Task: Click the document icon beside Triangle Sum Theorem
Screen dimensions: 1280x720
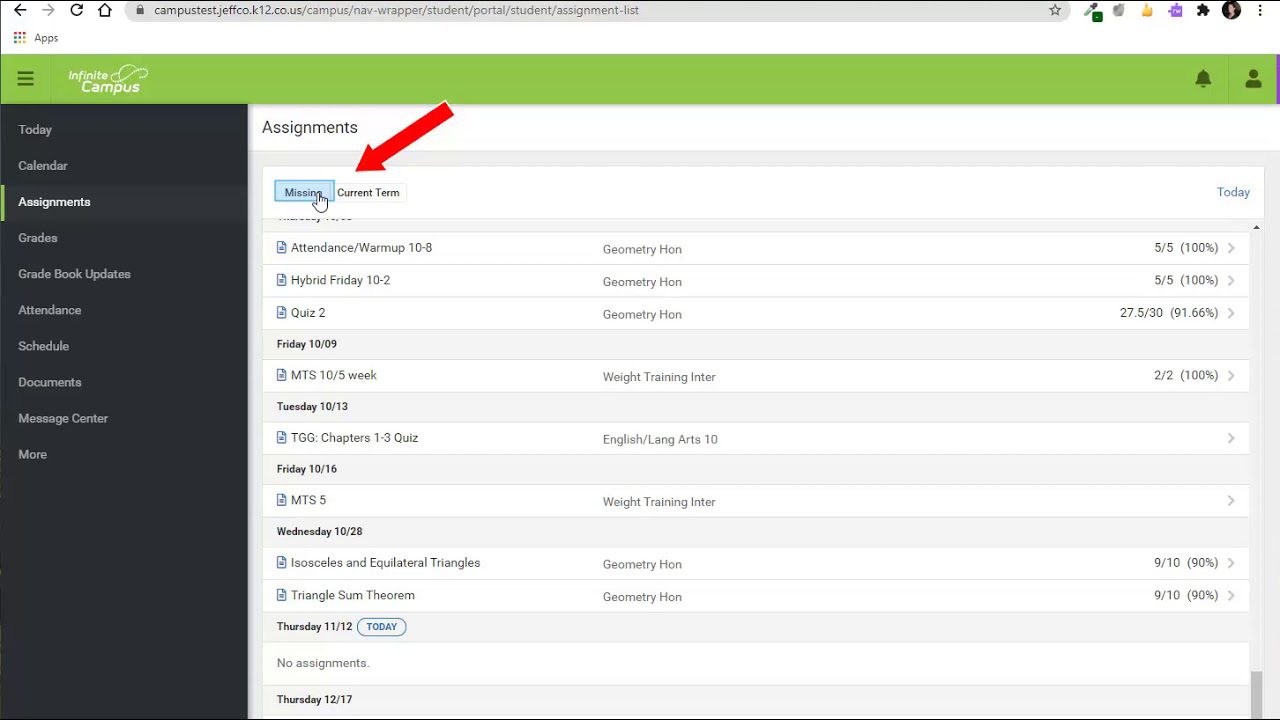Action: [x=282, y=595]
